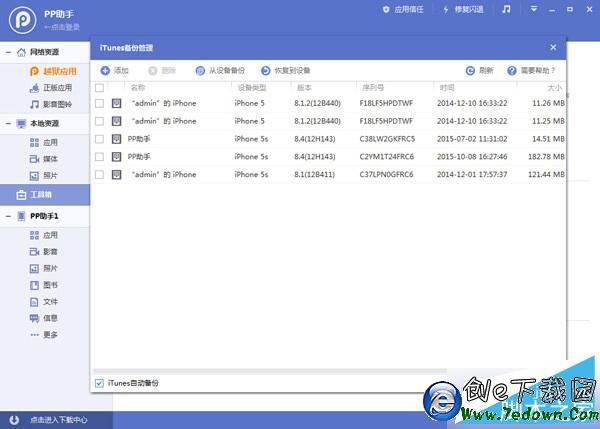Screen dimensions: 600x429
Task: Sort by the 序列号 column header
Action: pos(373,88)
